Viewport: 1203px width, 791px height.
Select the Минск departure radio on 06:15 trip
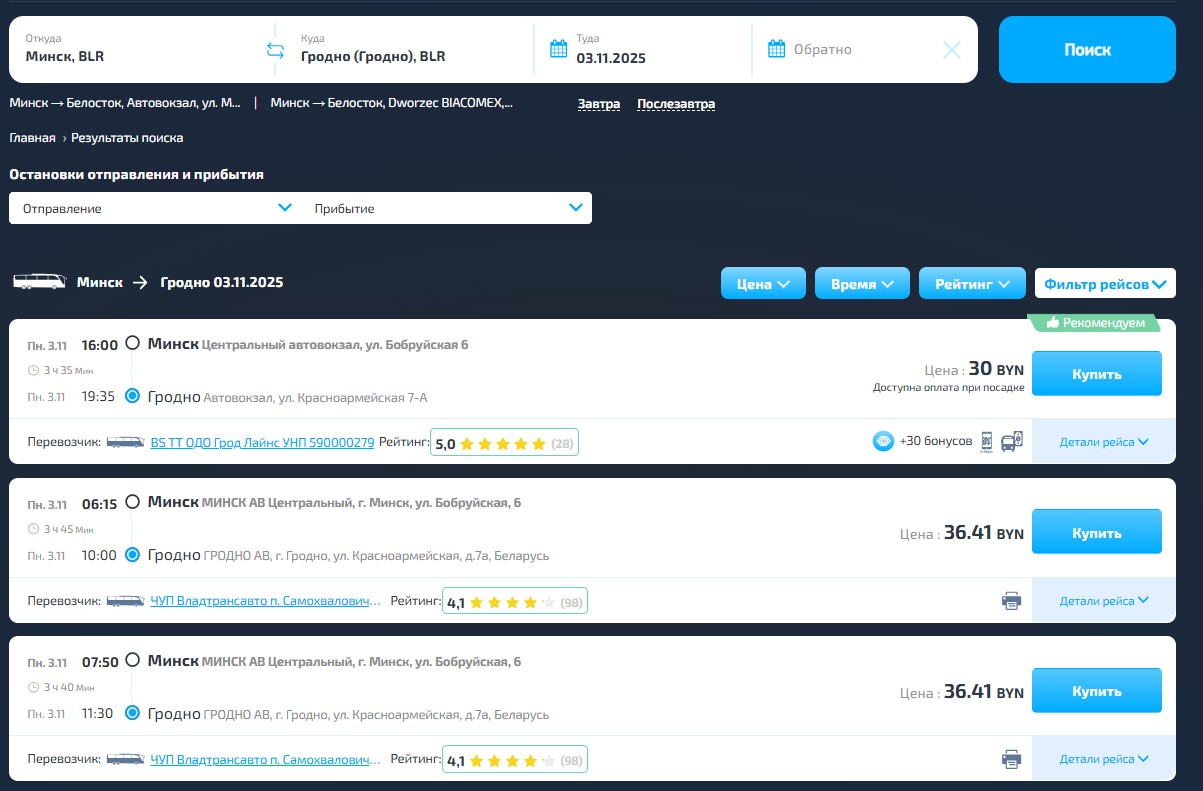coord(132,502)
